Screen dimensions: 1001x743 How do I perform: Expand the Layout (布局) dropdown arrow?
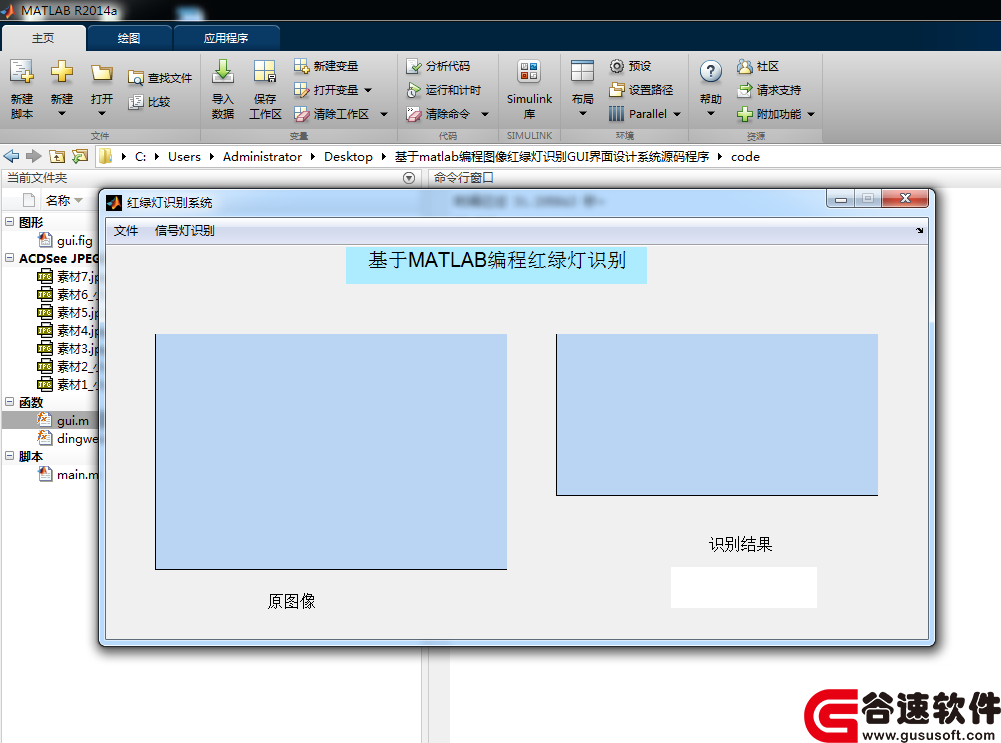[x=582, y=114]
